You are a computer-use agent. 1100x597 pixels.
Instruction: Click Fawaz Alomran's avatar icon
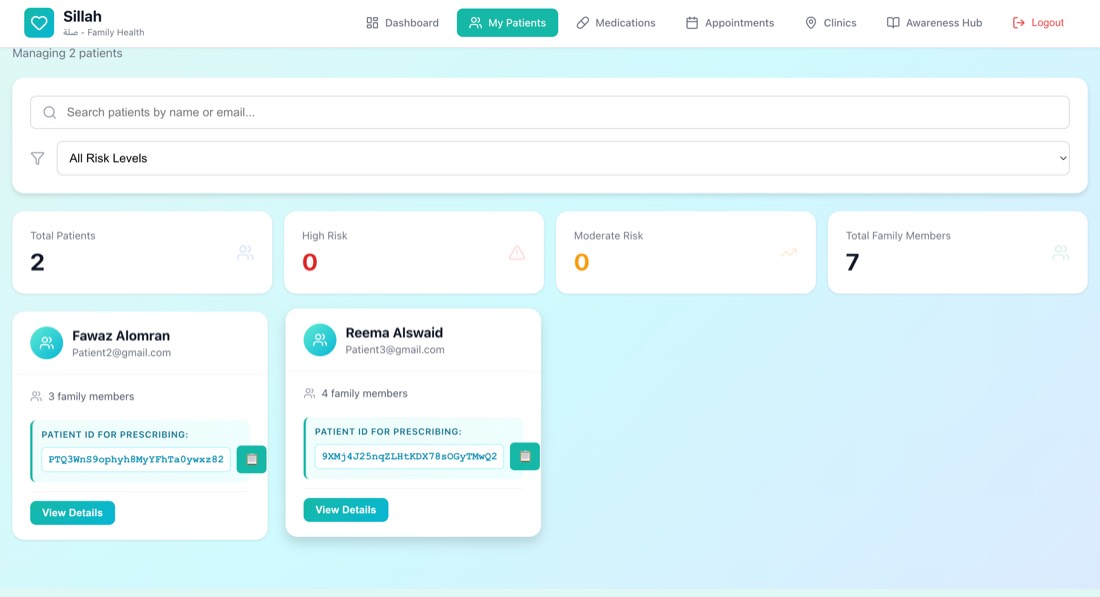point(46,343)
